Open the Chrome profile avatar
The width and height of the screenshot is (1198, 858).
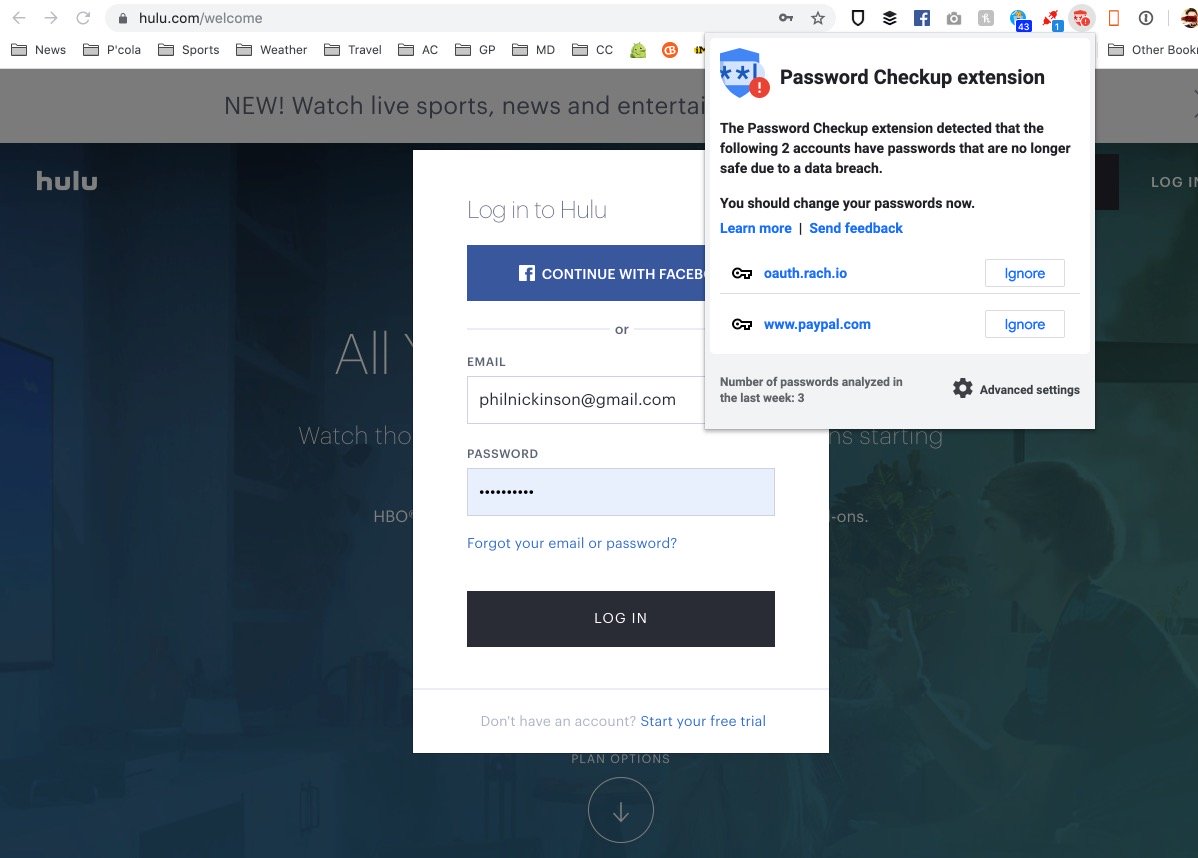[x=1189, y=18]
